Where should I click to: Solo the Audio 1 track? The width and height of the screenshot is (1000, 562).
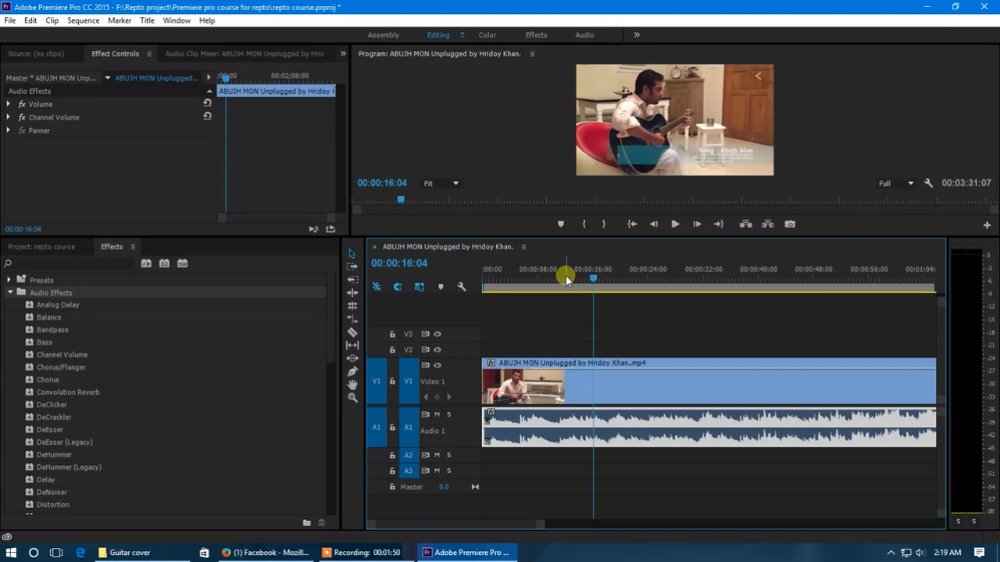(x=449, y=415)
